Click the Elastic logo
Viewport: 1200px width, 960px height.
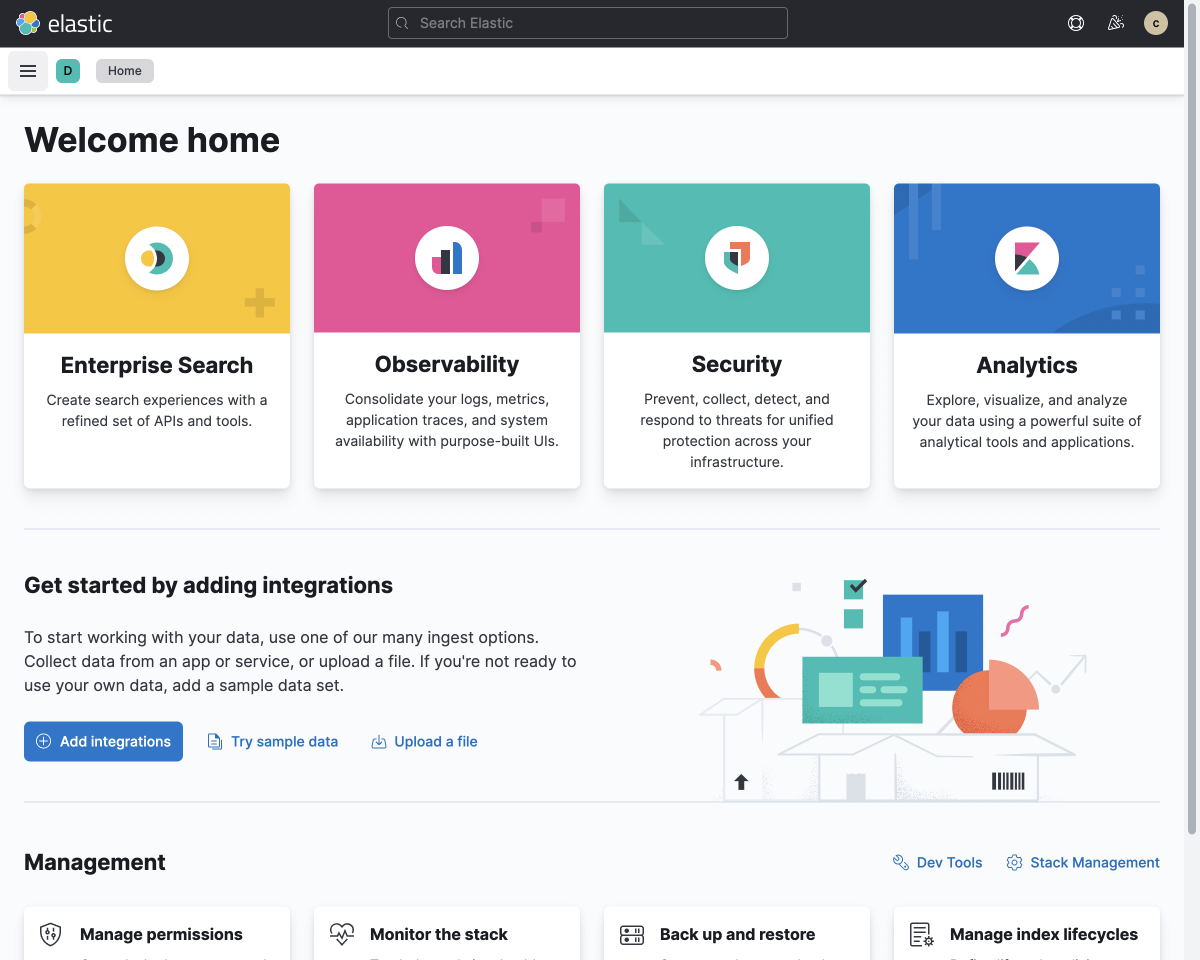[x=28, y=23]
